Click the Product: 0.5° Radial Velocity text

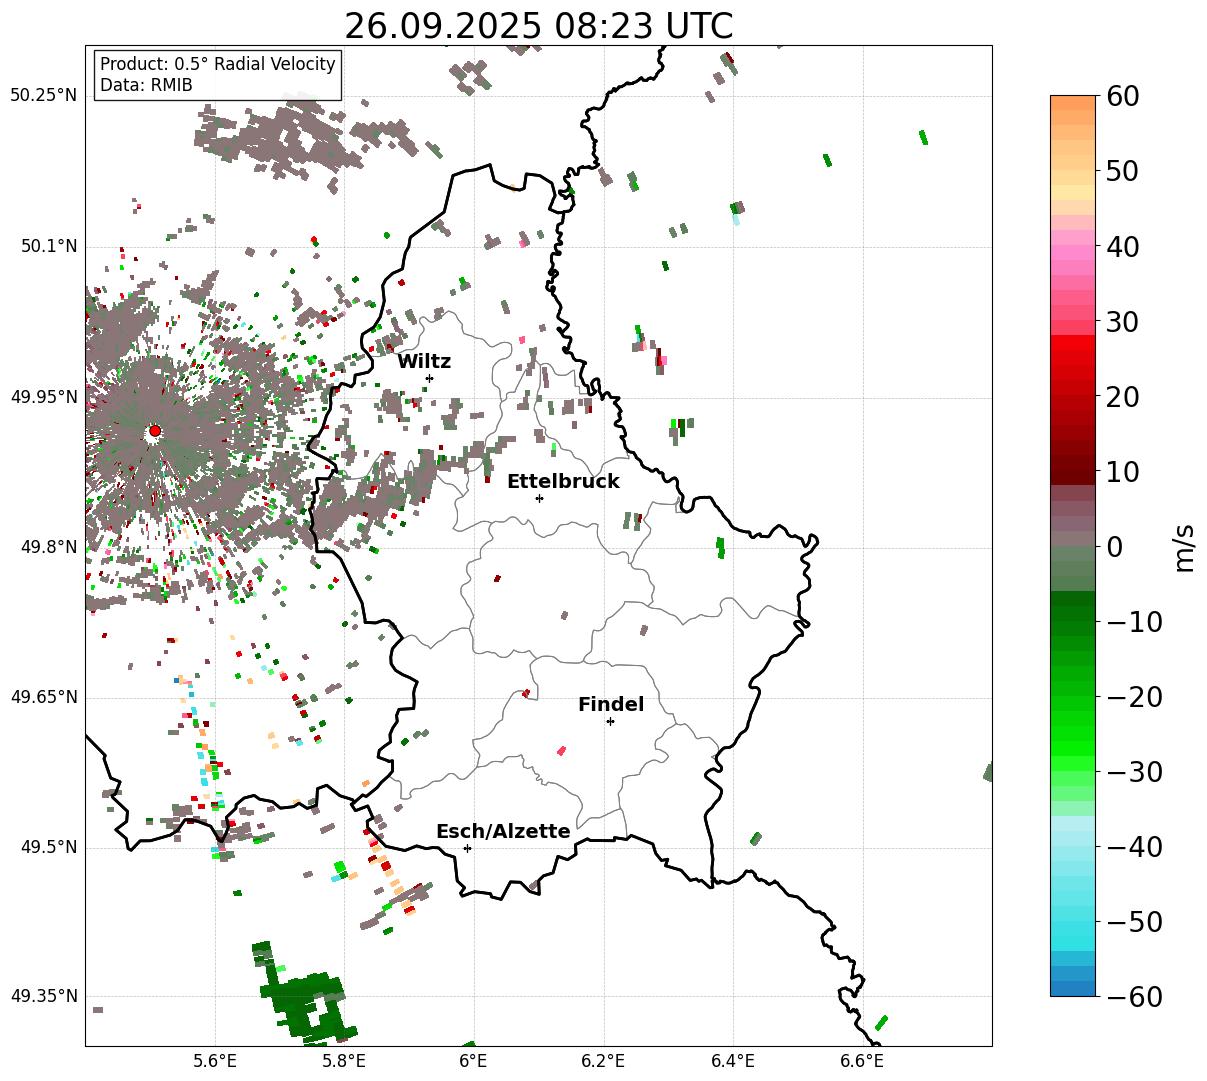tap(218, 64)
